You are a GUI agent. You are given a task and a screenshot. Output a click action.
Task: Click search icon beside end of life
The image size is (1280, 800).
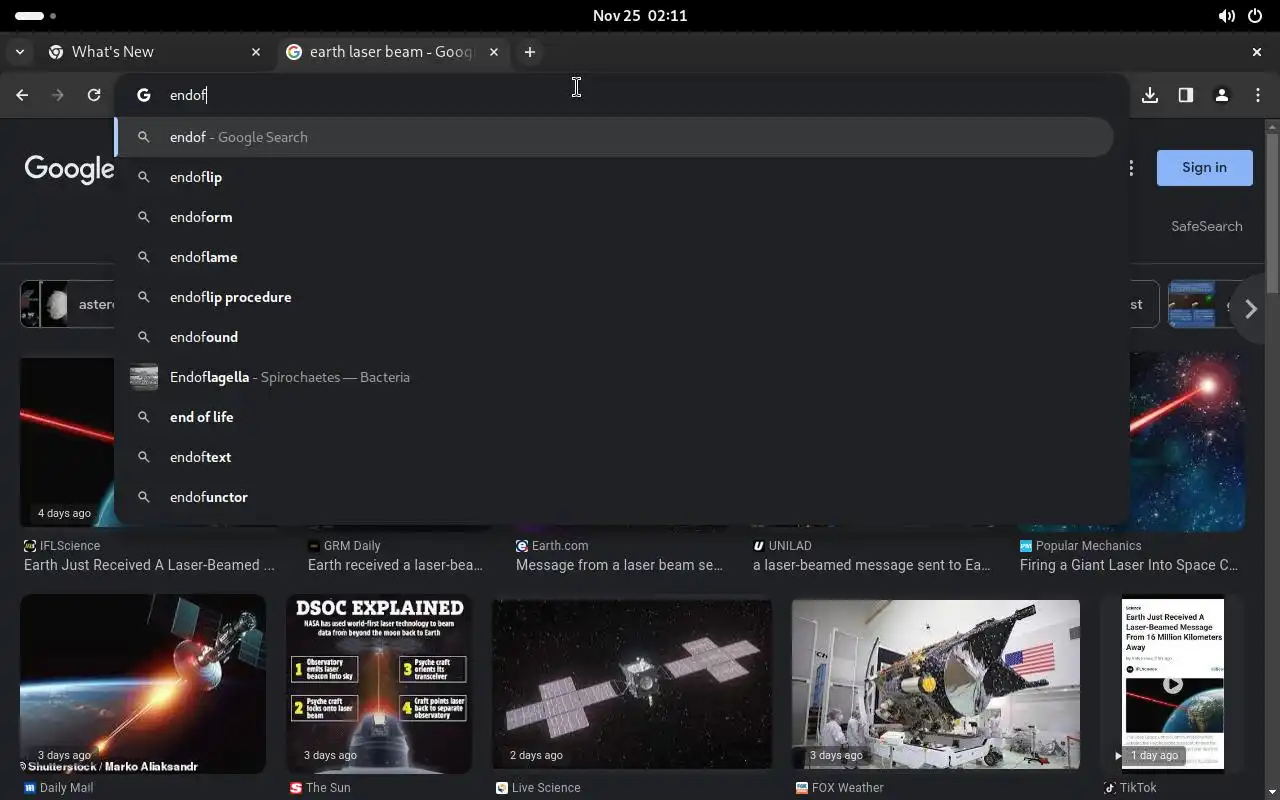144,417
